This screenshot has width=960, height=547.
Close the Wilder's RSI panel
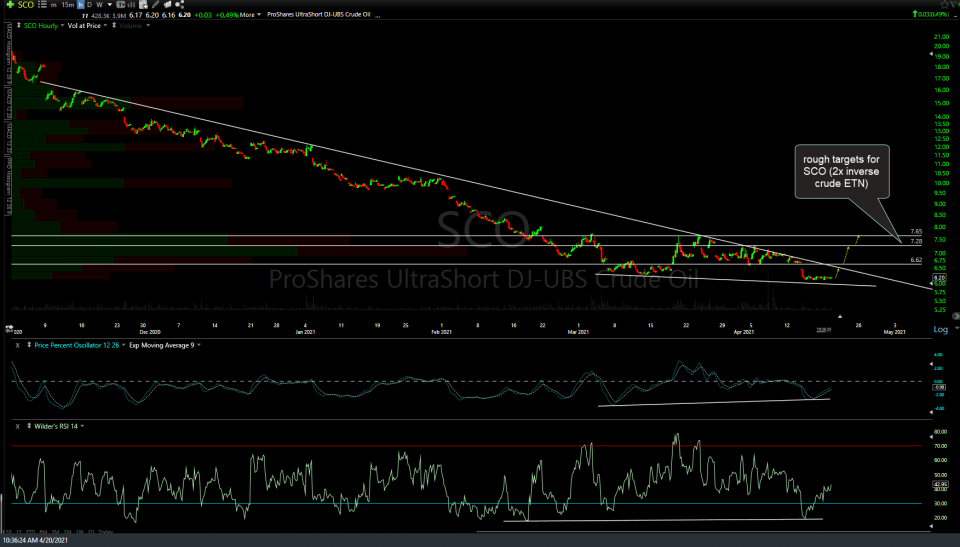(17, 426)
